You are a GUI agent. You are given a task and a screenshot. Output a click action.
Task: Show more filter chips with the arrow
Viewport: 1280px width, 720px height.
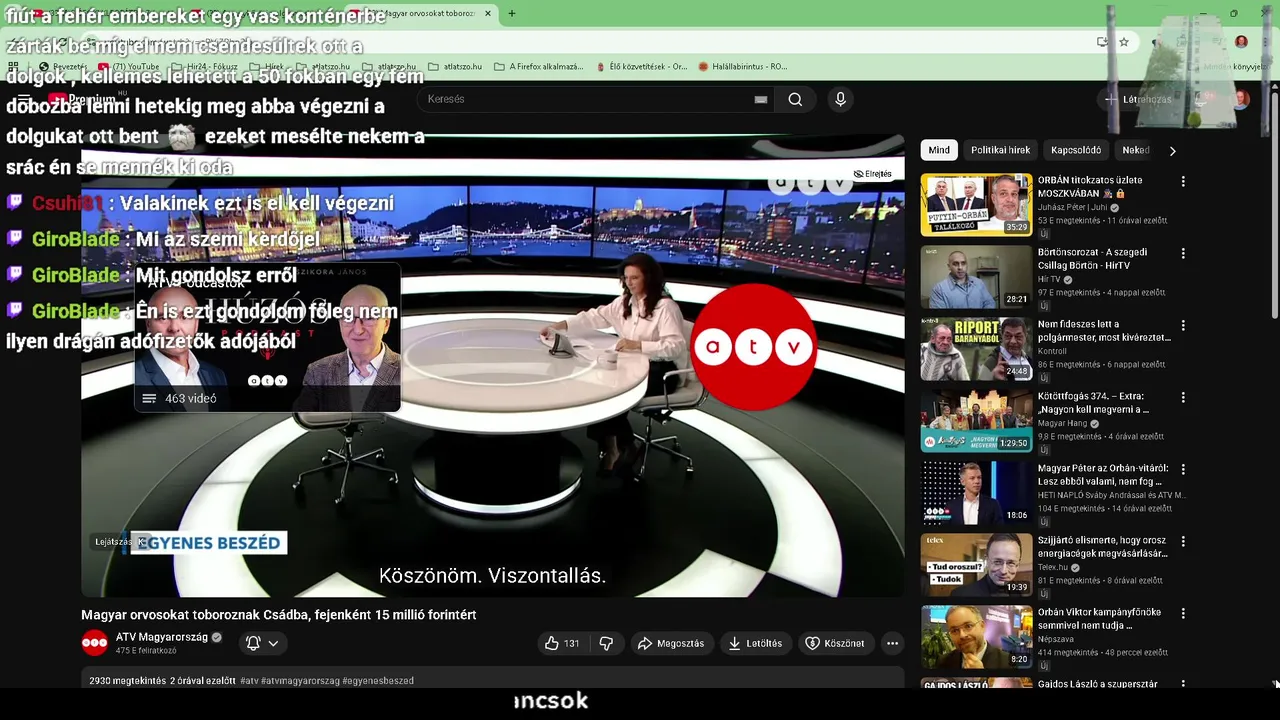click(1172, 150)
